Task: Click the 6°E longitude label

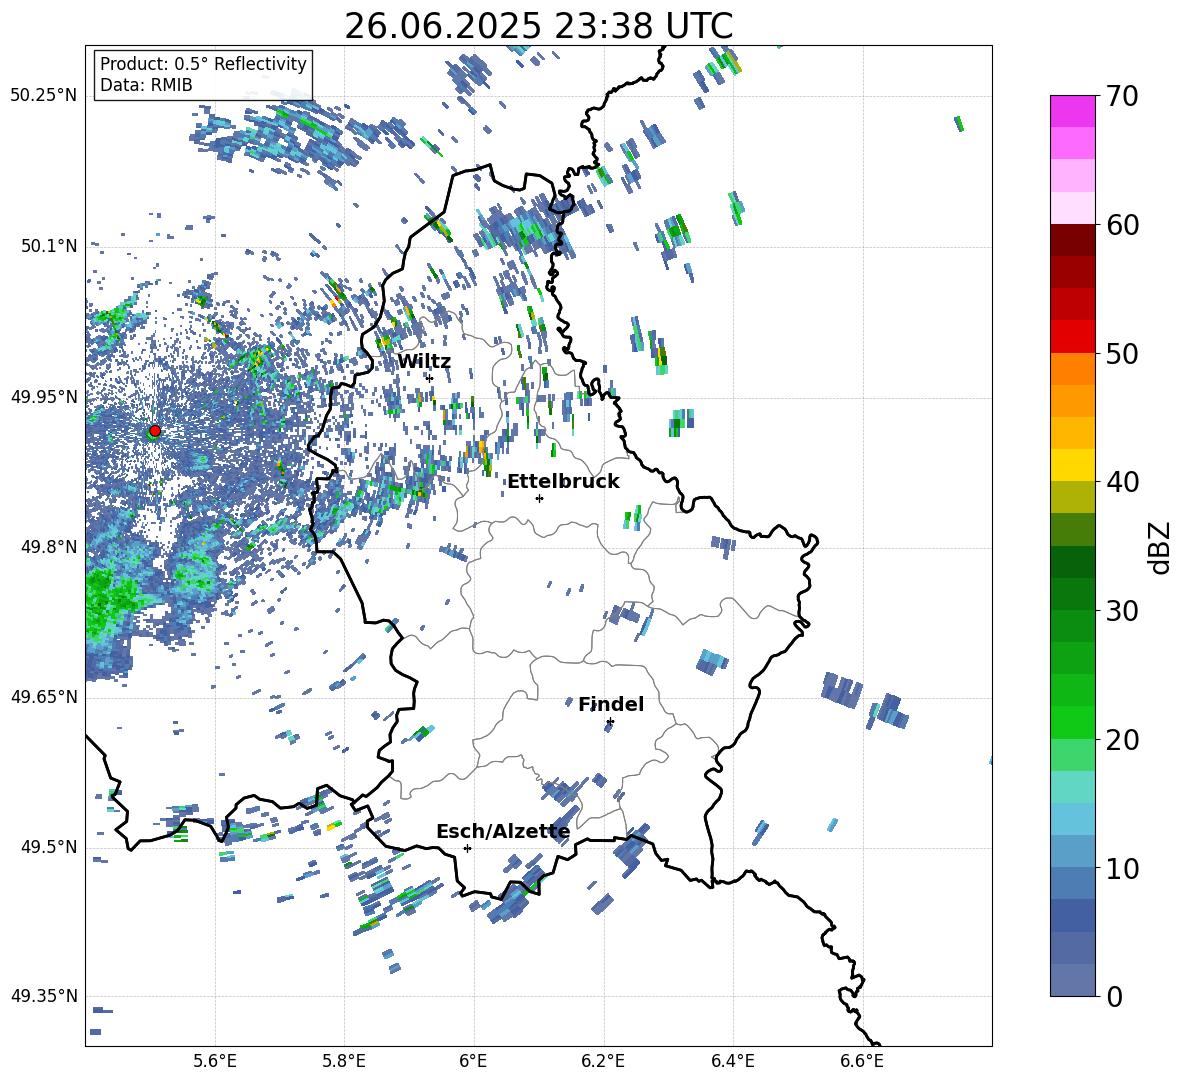Action: click(x=473, y=1061)
